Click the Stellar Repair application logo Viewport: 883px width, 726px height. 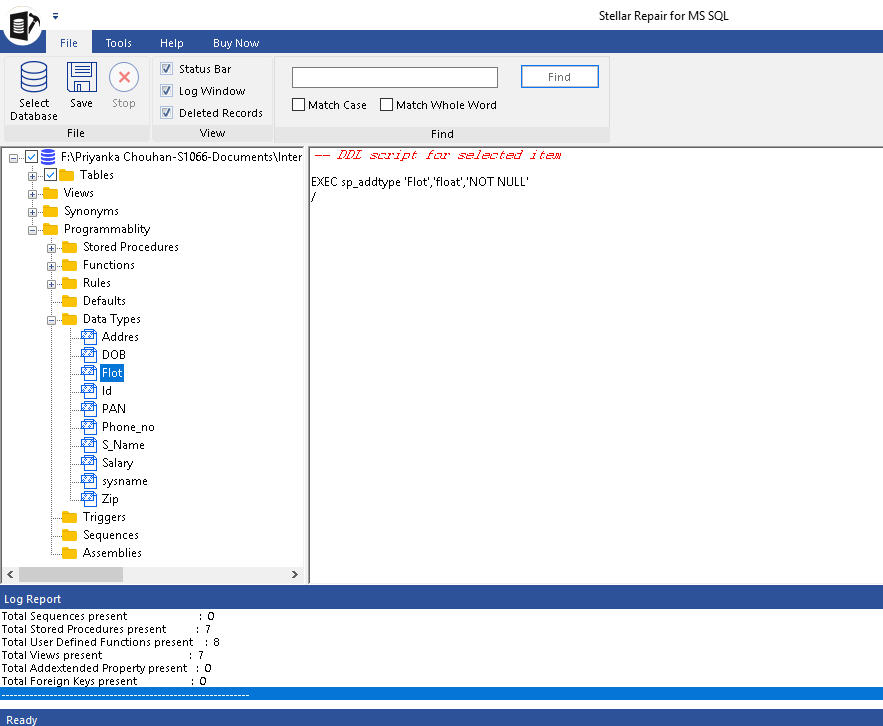pos(23,25)
